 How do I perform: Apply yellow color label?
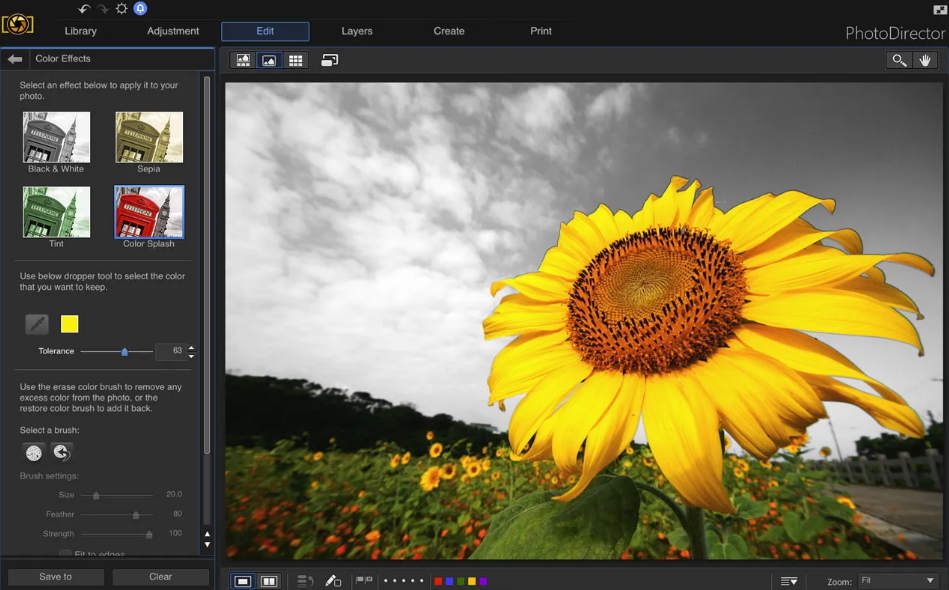tap(472, 582)
